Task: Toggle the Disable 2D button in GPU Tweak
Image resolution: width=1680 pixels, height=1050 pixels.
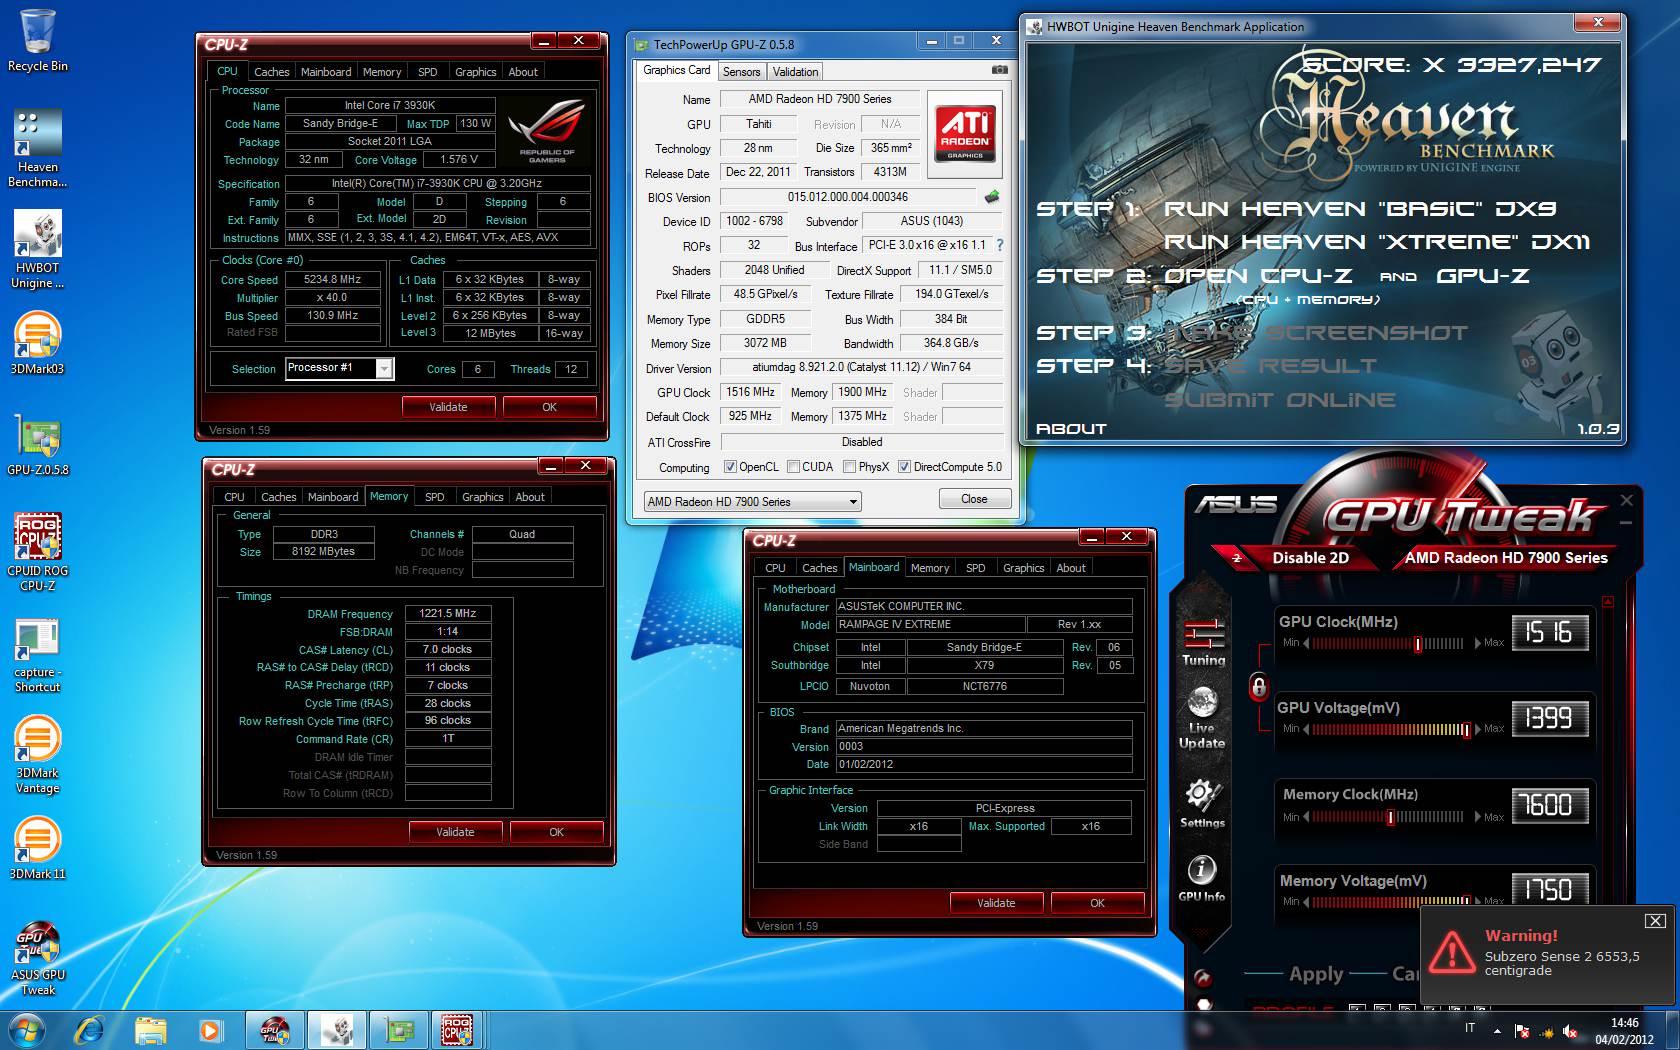Action: [x=1310, y=558]
